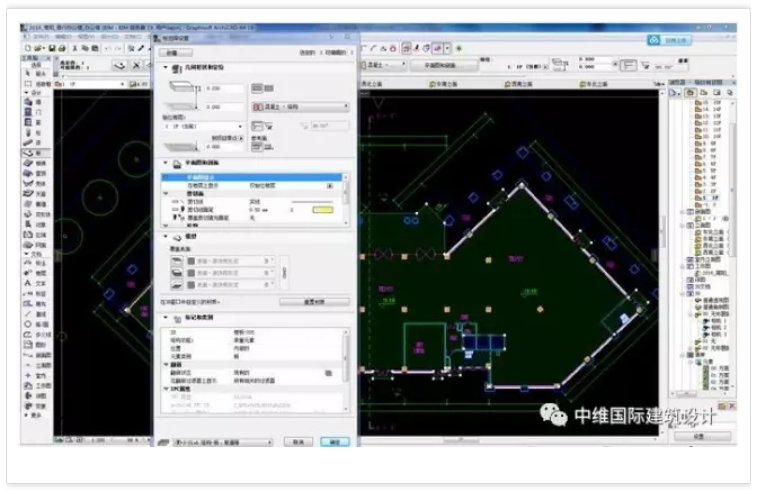Screen dimensions: 757x490
Task: Open the Edit menu
Action: pos(63,37)
